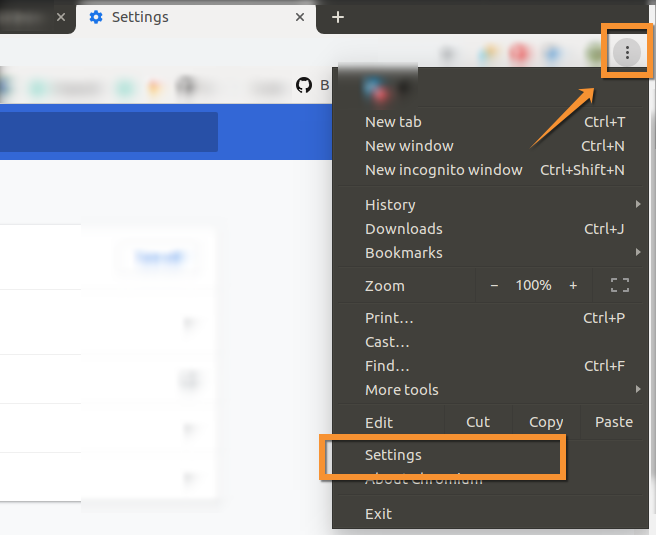Click the Copy button in Edit row
This screenshot has width=656, height=535.
point(546,422)
